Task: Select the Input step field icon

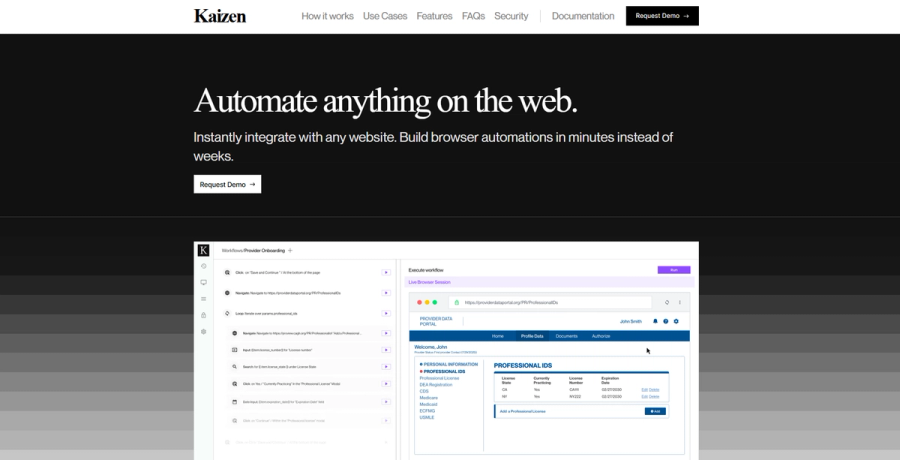Action: pyautogui.click(x=234, y=350)
